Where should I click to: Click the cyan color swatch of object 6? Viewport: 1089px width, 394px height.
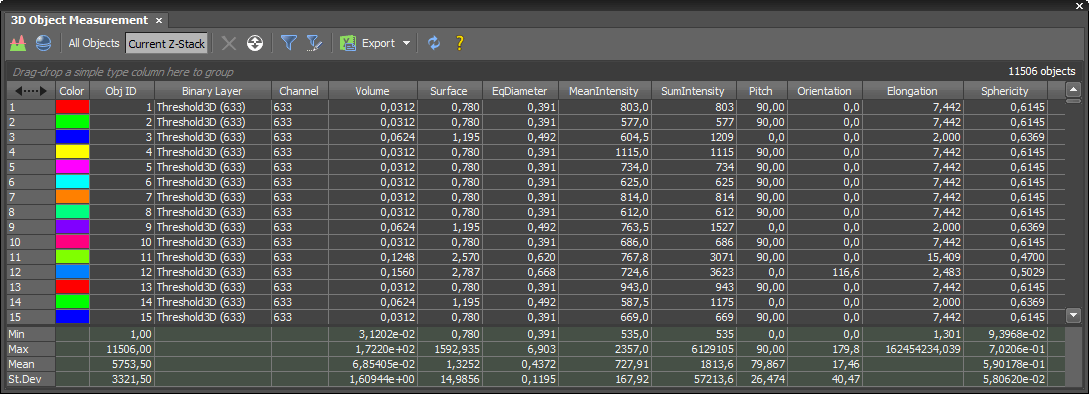click(x=72, y=182)
